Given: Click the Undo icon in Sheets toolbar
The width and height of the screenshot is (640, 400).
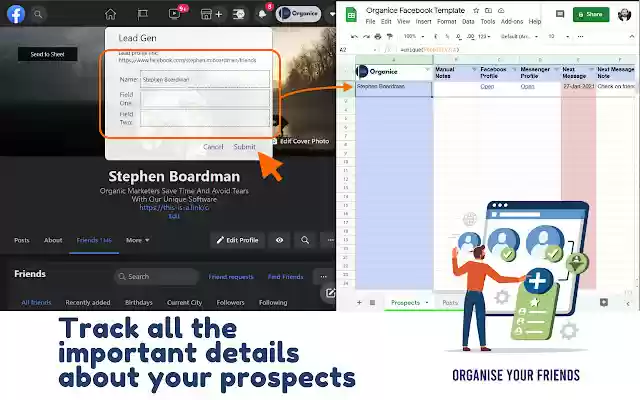Looking at the screenshot, I should (x=354, y=36).
